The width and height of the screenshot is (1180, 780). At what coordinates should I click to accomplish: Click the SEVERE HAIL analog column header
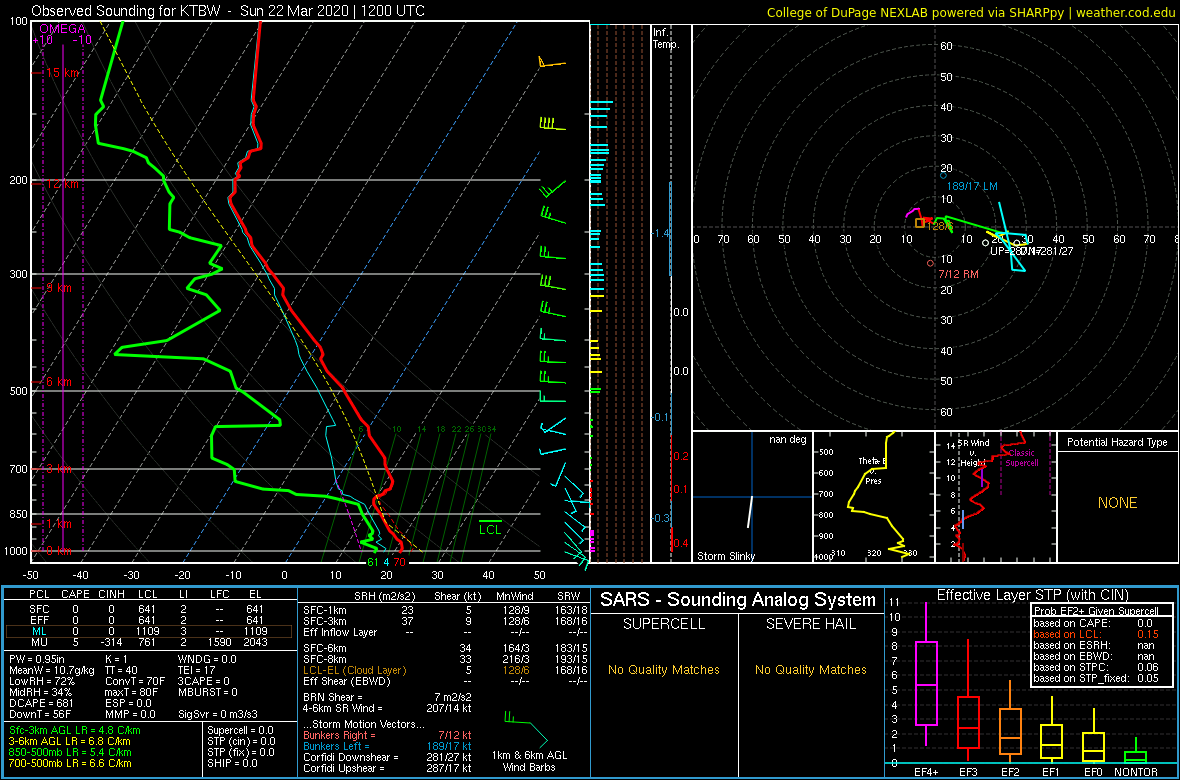click(810, 625)
